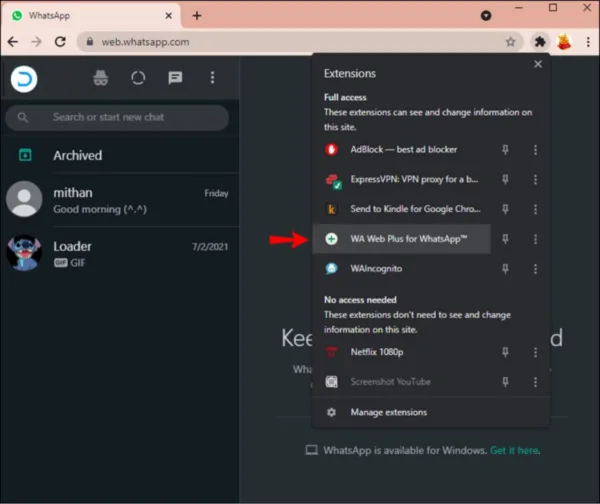
Task: Click Search or start new chat field
Action: (117, 117)
